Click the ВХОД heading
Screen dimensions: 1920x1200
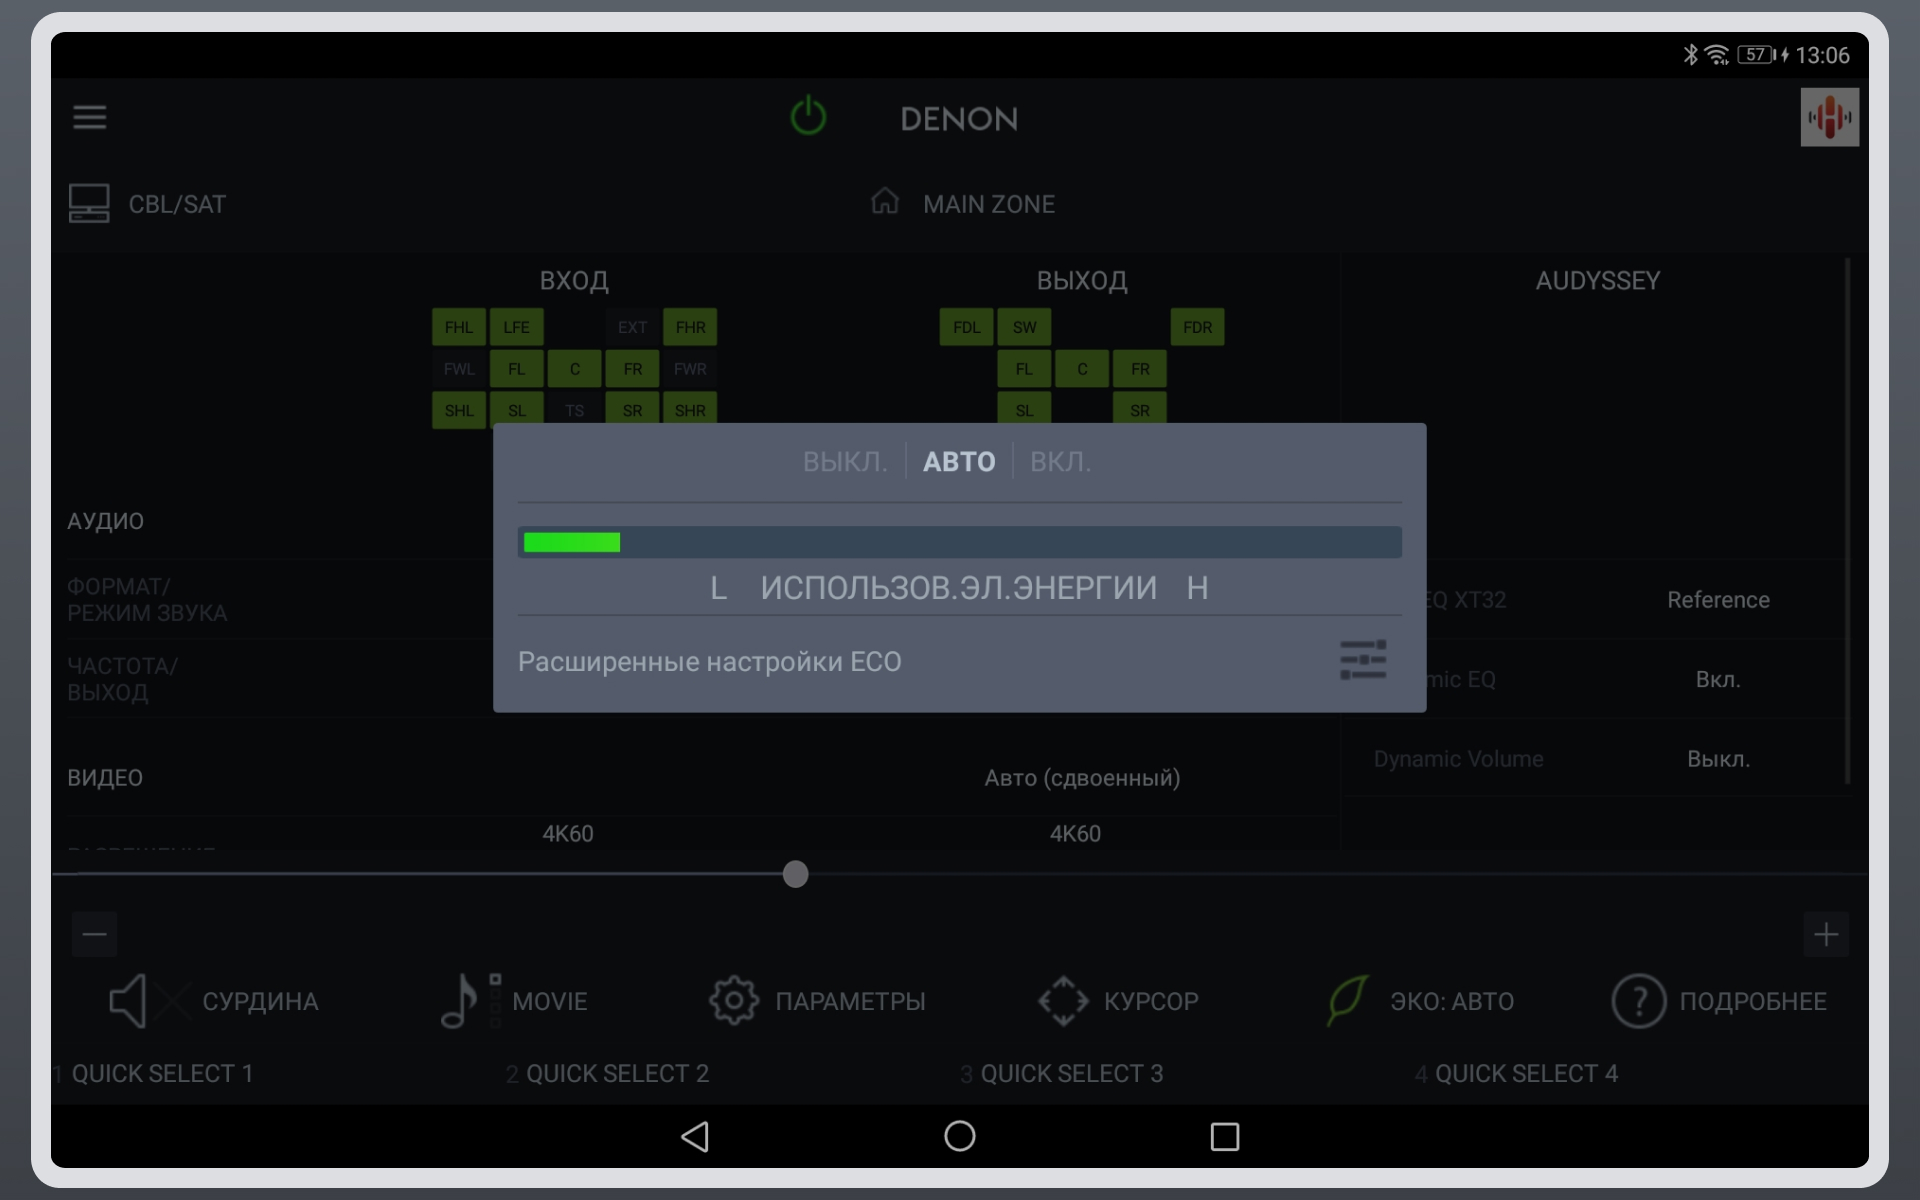tap(574, 281)
